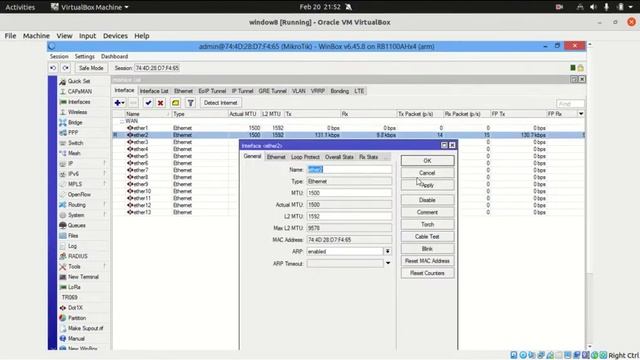Toggle Safe Mode

(91, 68)
